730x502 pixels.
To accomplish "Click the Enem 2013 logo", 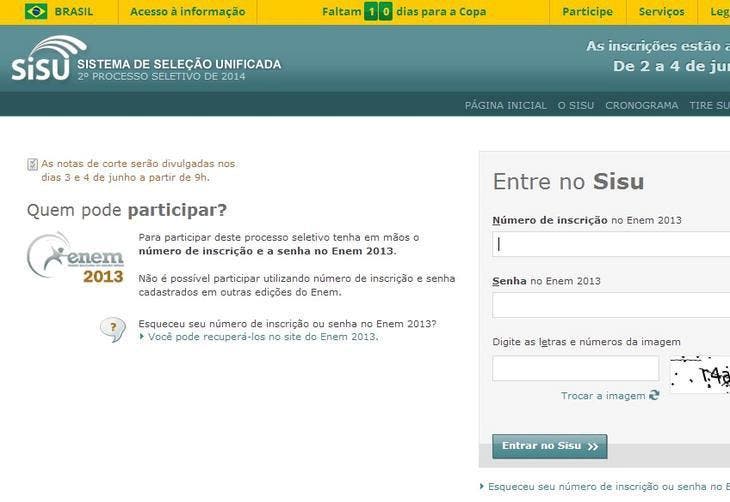I will [x=75, y=258].
